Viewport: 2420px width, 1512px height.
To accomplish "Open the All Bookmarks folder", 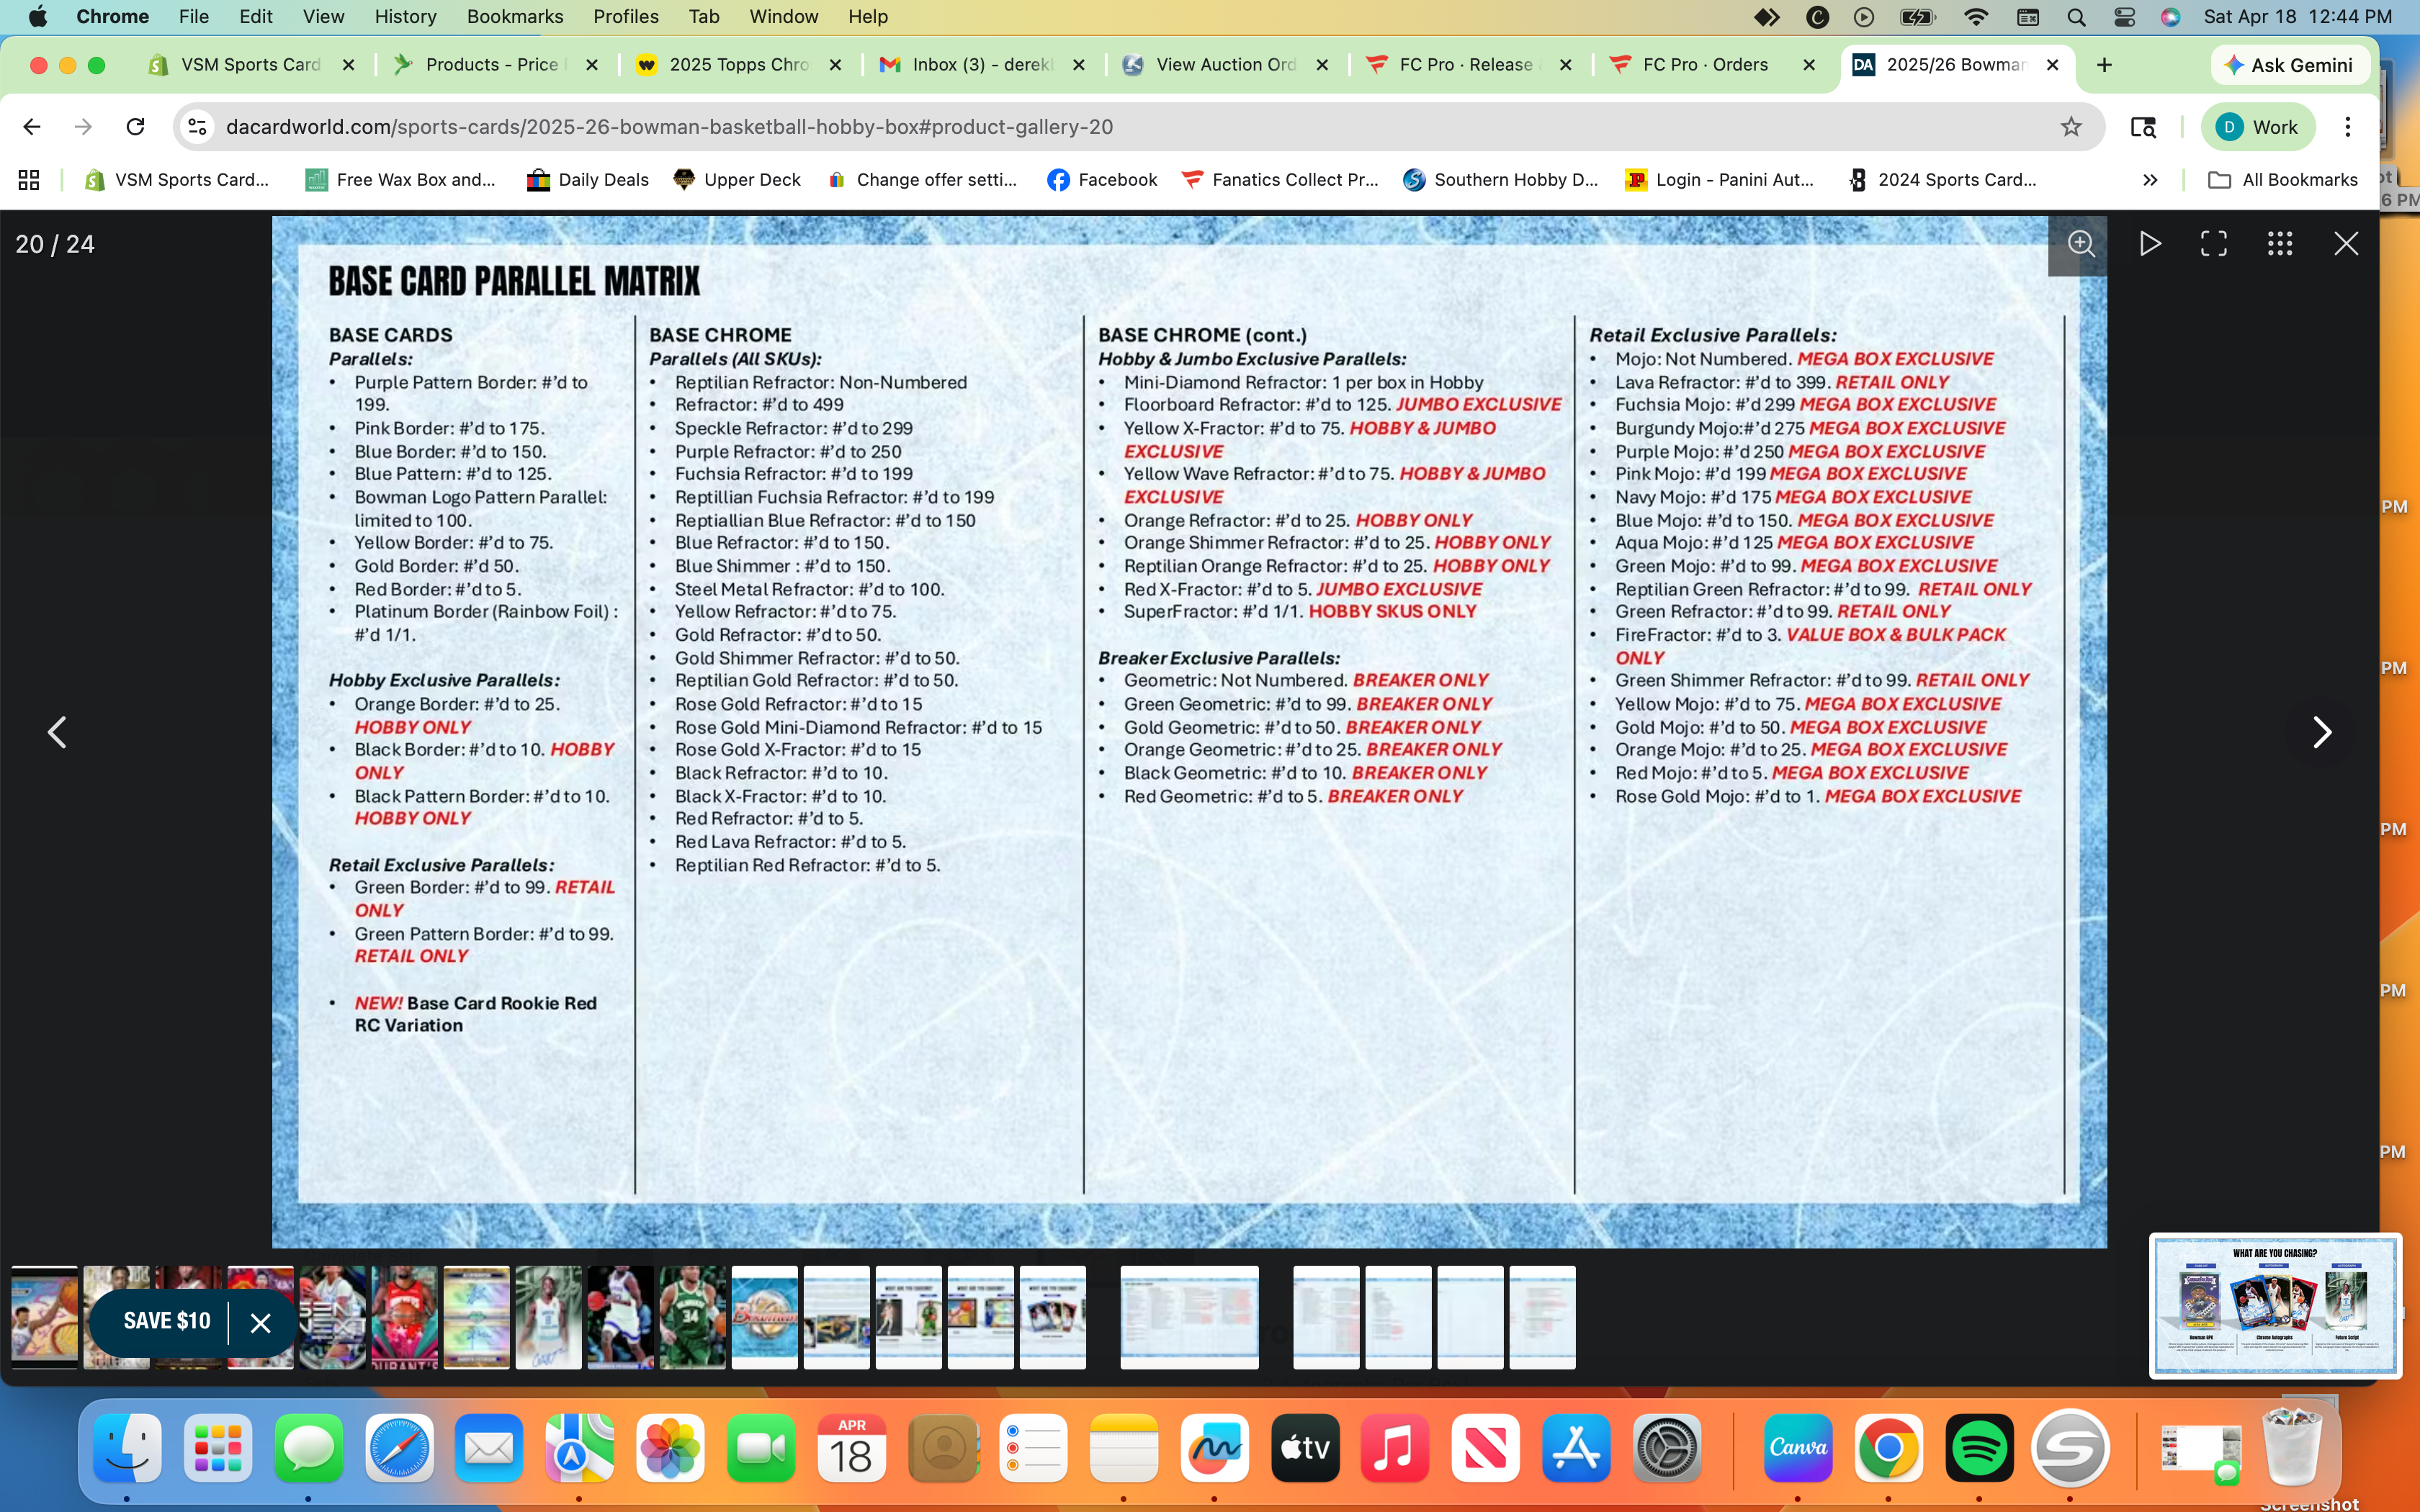I will tap(2282, 180).
